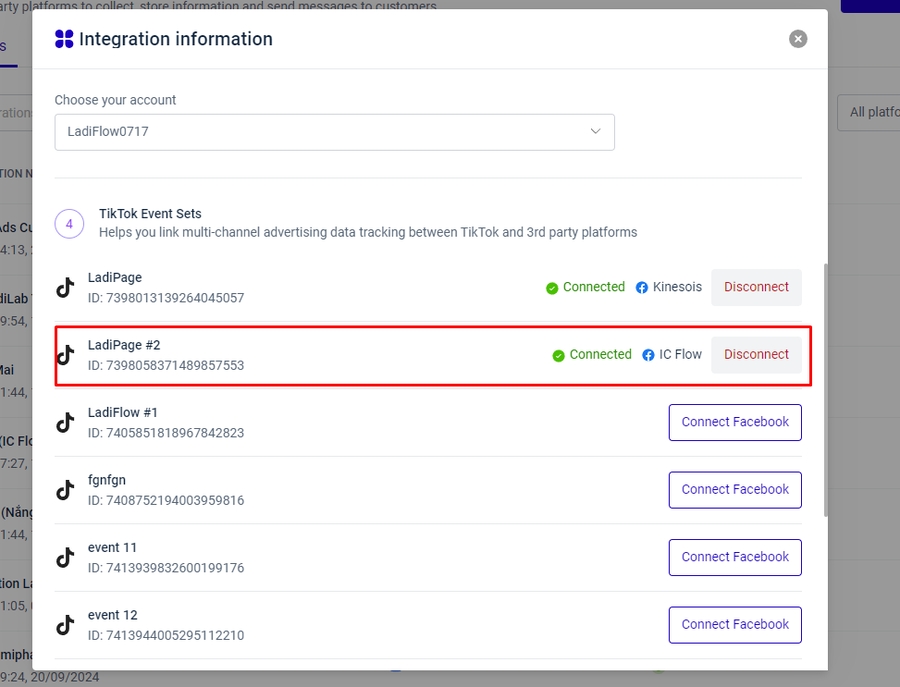Image resolution: width=900 pixels, height=687 pixels.
Task: Click the Facebook icon next to IC Flow
Action: point(649,355)
